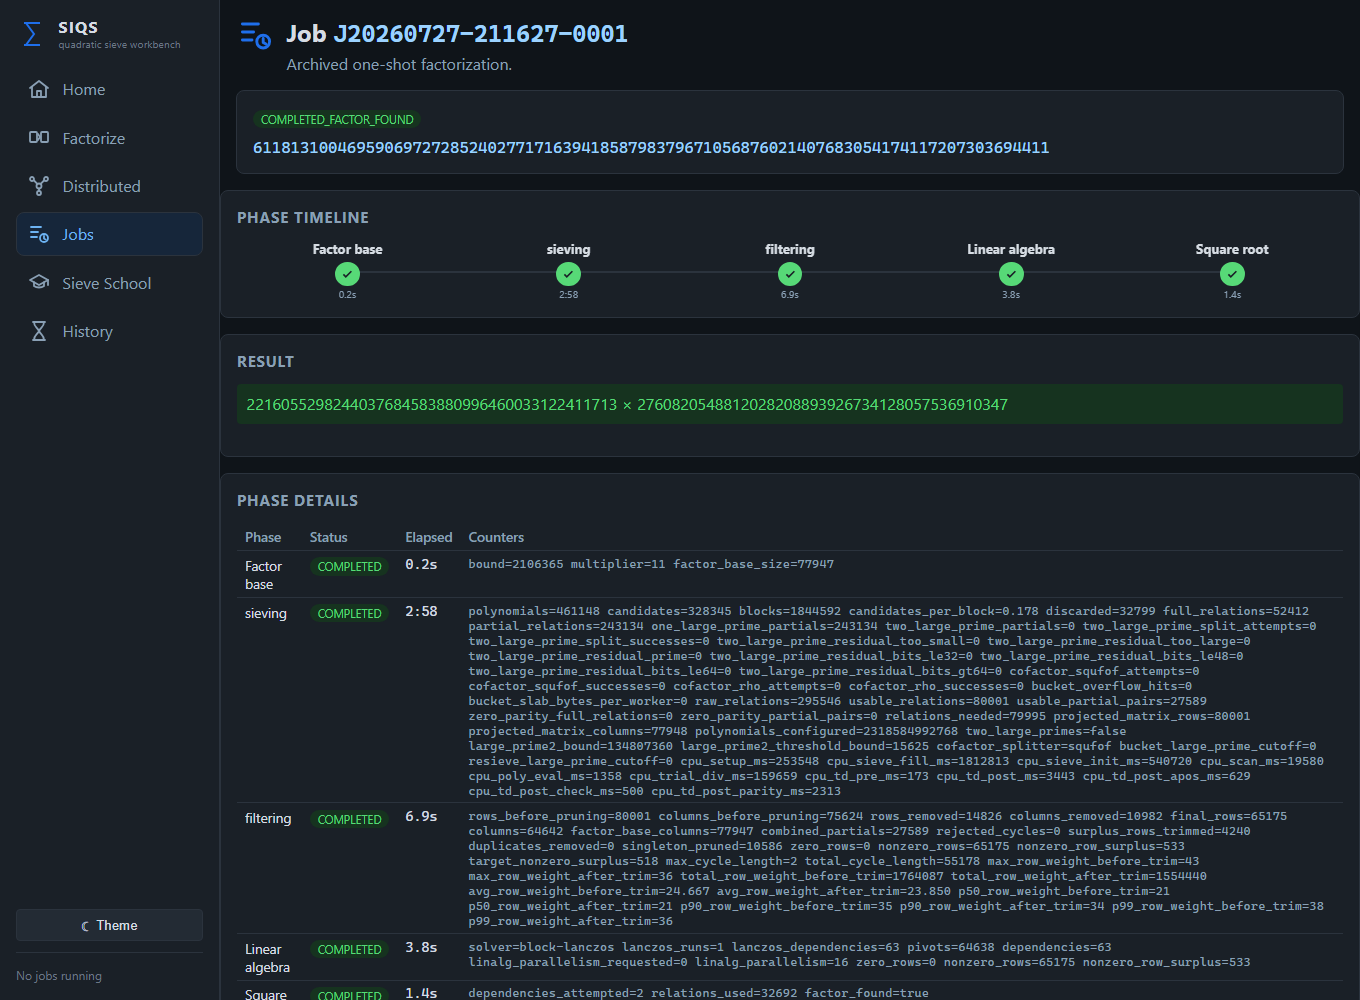Open the Distributed section
The image size is (1360, 1000).
[x=109, y=186]
